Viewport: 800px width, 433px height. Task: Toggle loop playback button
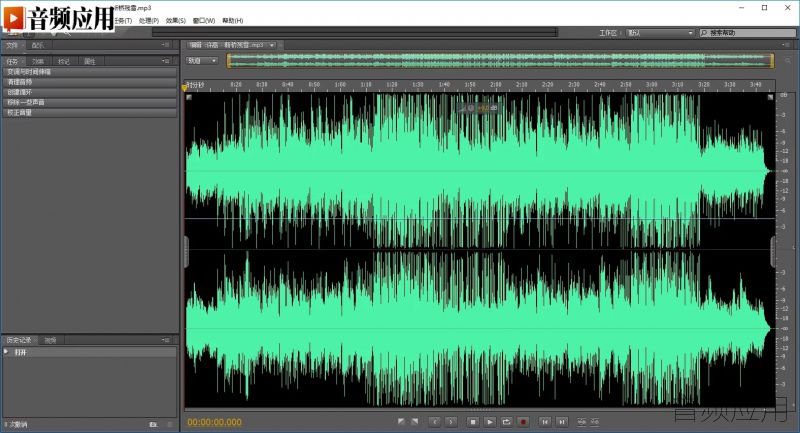point(506,422)
